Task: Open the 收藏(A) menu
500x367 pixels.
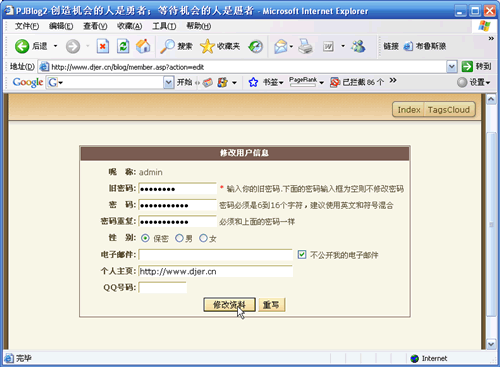Action: (x=130, y=26)
